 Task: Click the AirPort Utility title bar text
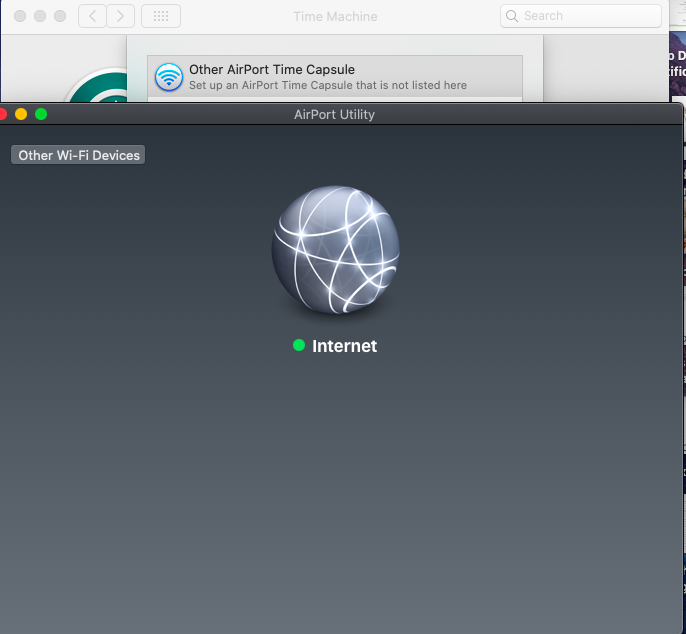[334, 115]
